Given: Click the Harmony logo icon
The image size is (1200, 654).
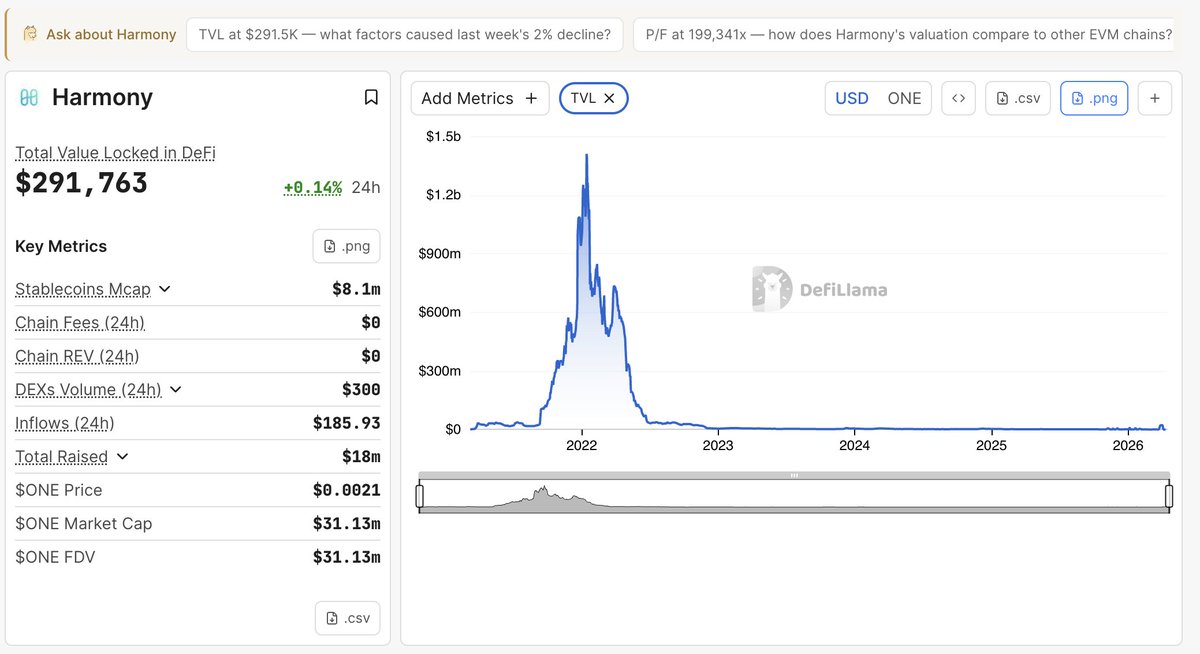Looking at the screenshot, I should (x=29, y=97).
